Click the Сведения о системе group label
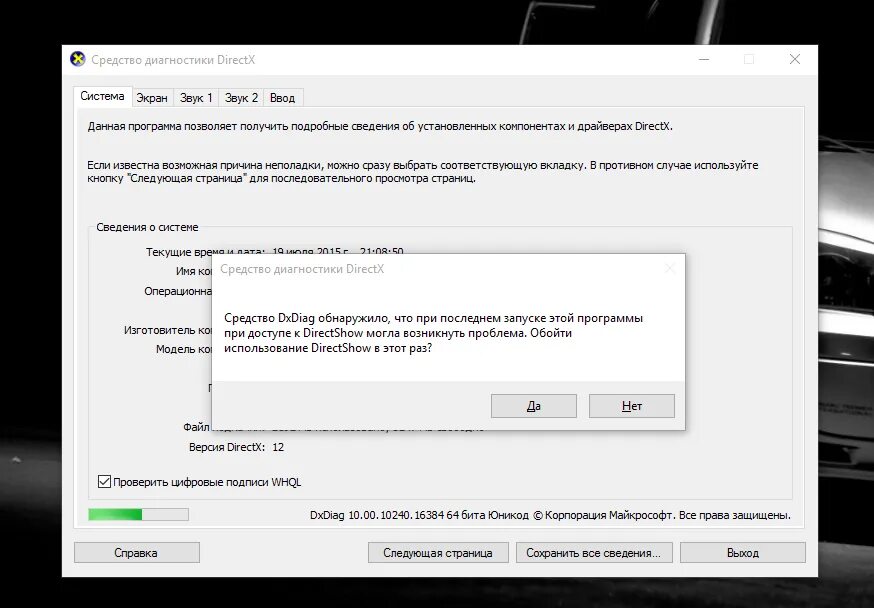Screen dimensions: 874x608 [x=147, y=227]
